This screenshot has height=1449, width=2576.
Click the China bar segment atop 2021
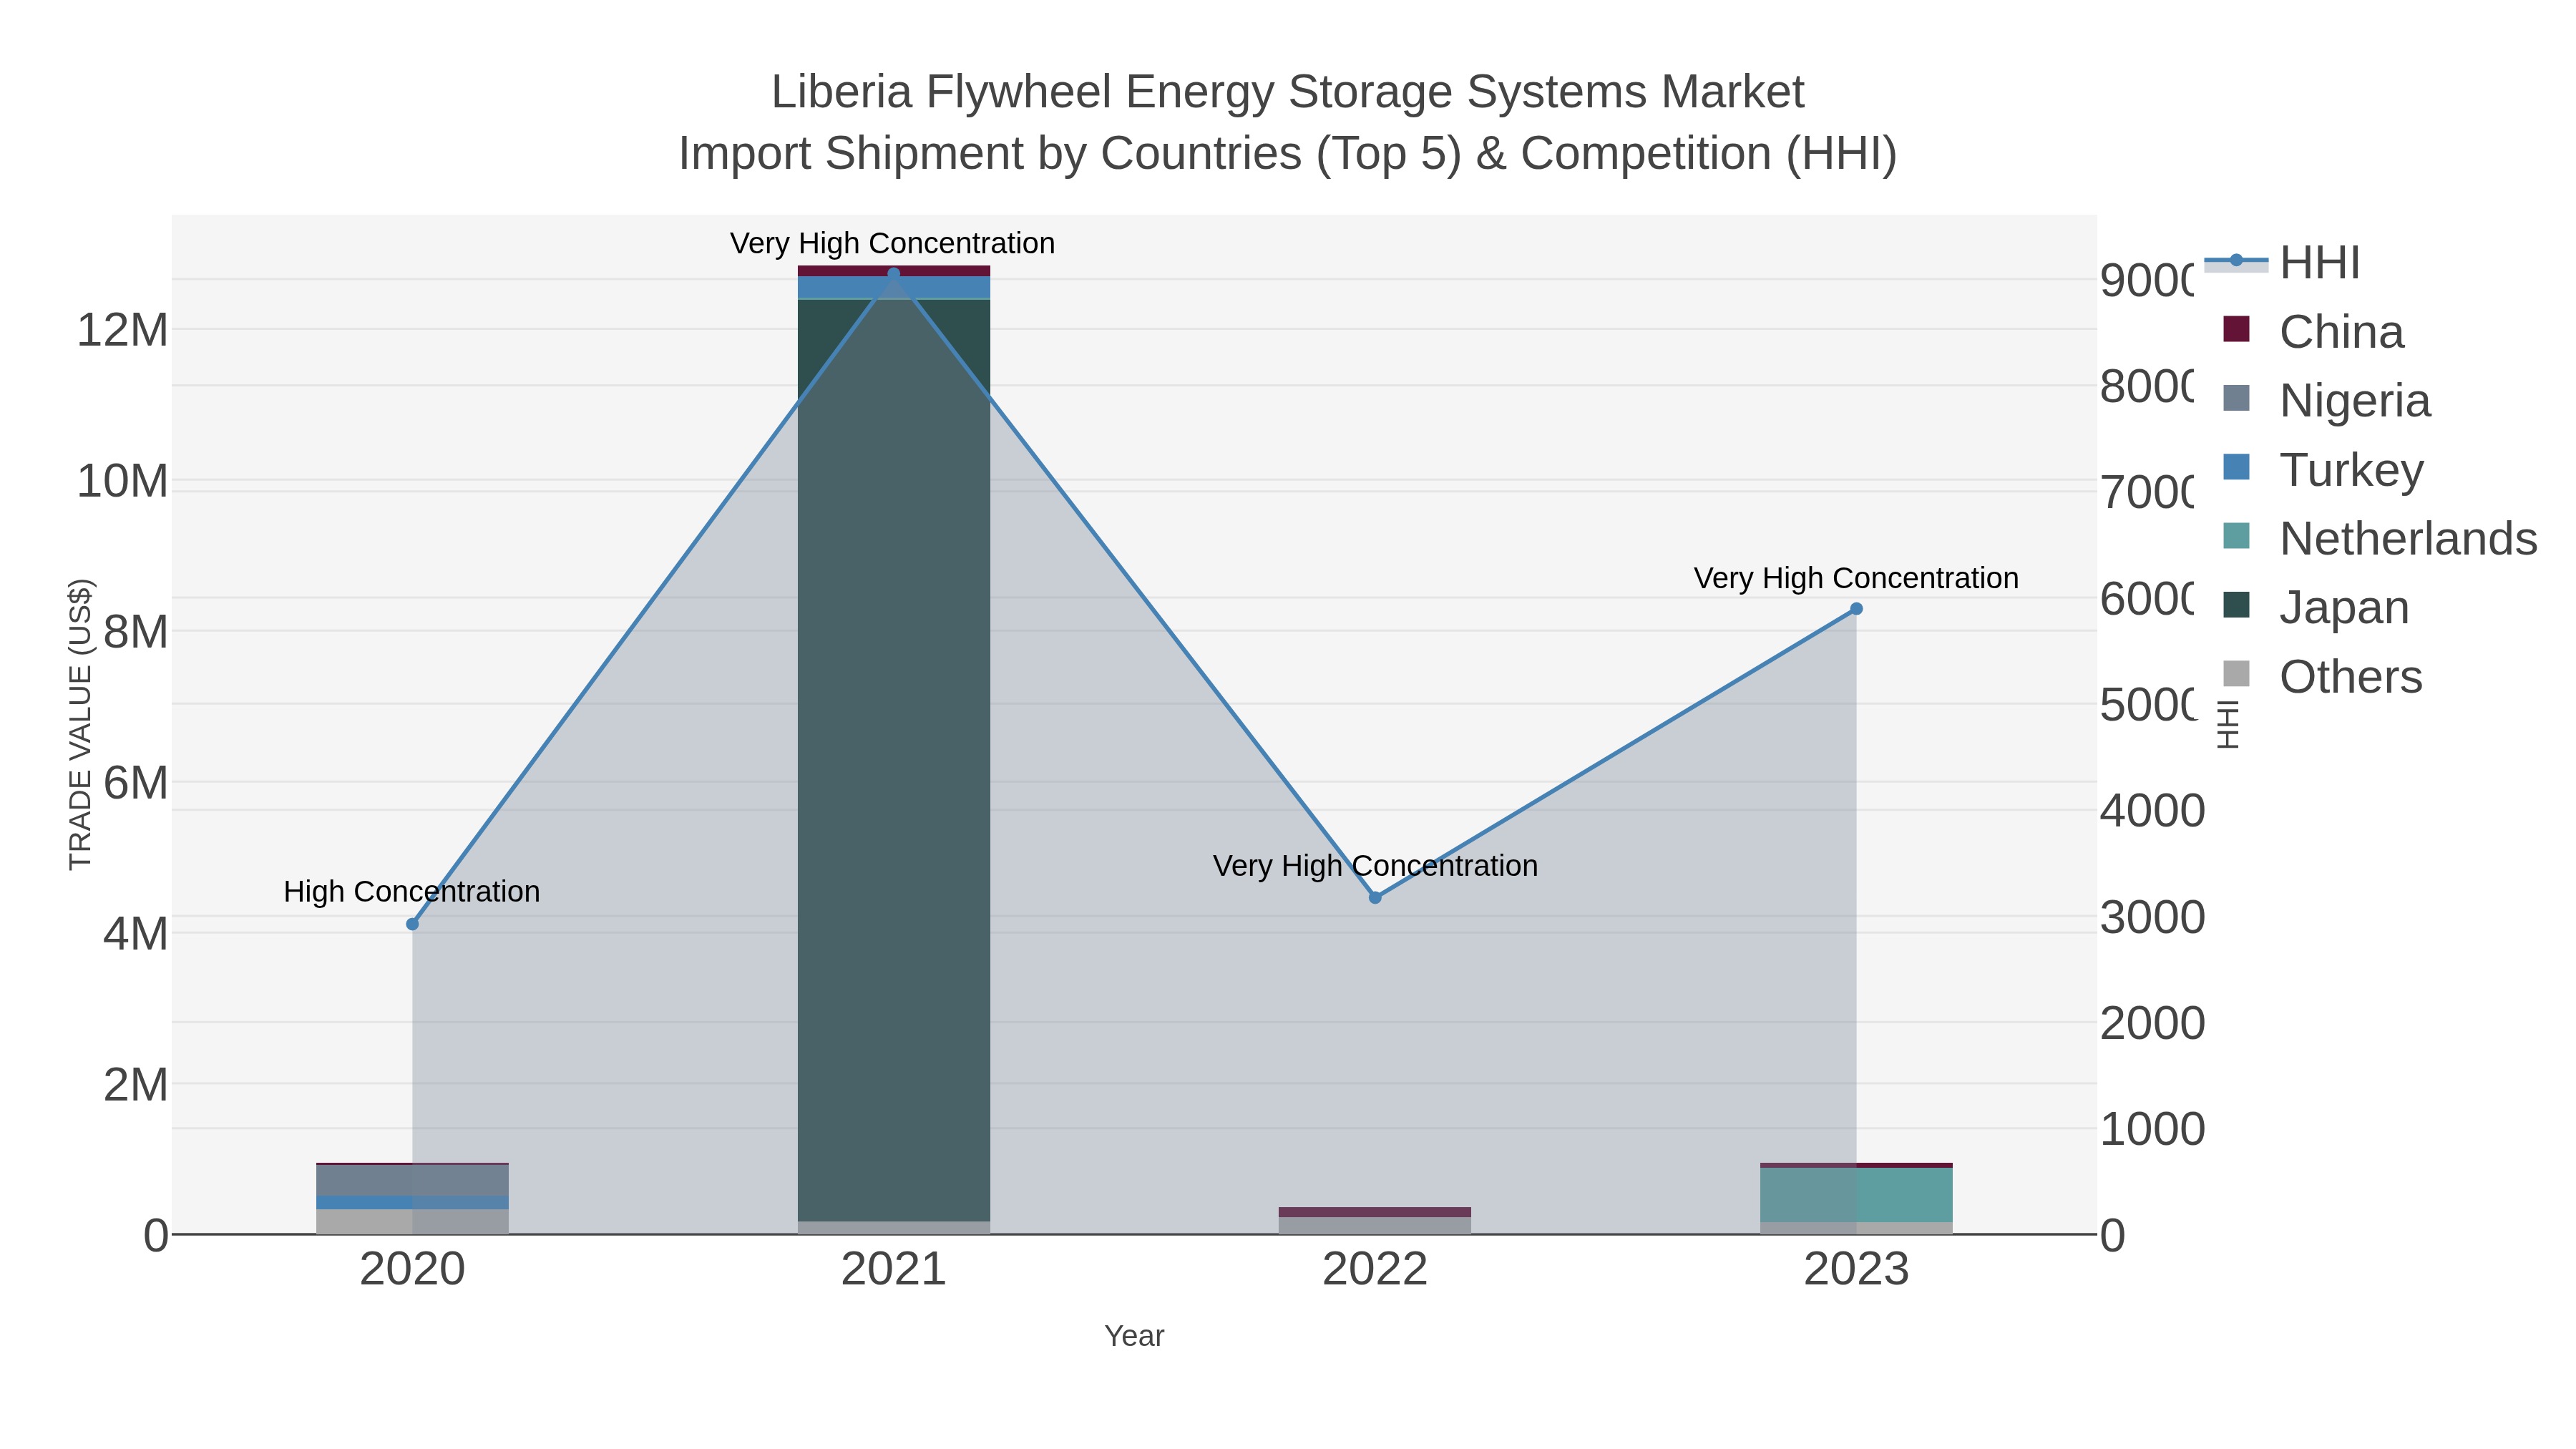pos(894,271)
